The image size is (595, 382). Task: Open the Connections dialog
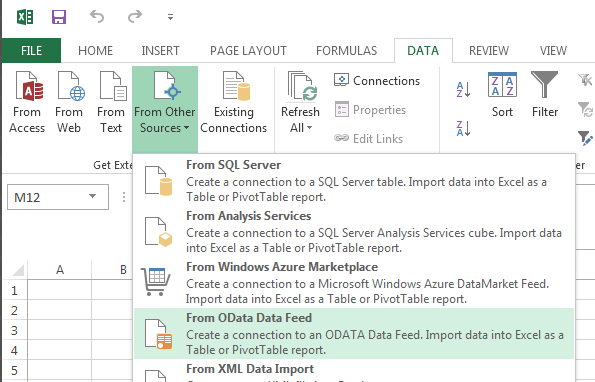pos(377,80)
